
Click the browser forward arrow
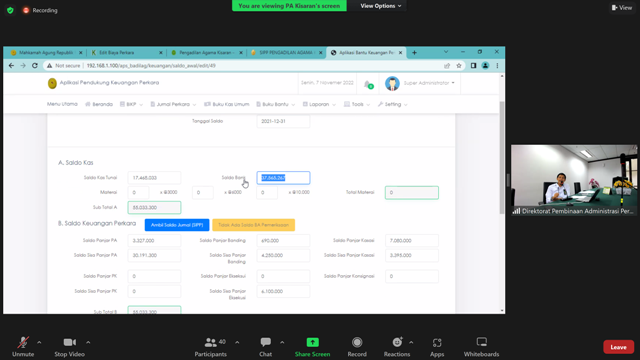[23, 66]
